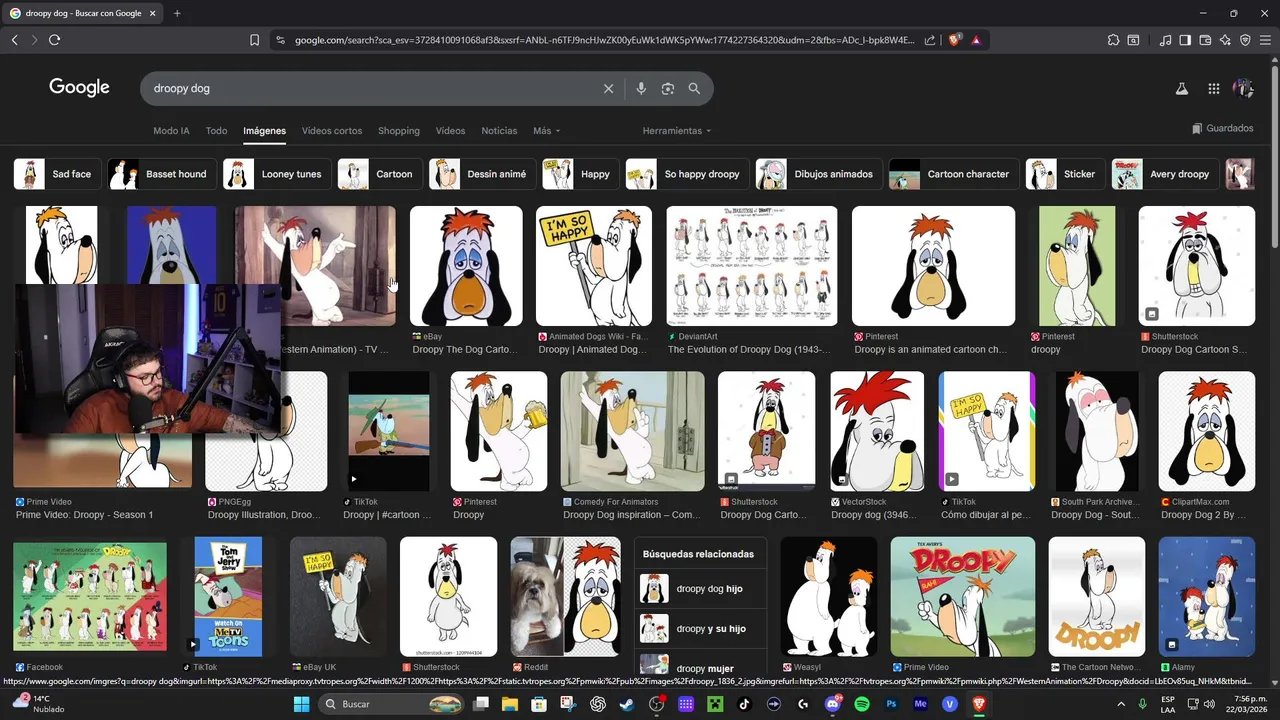
Task: Open Guardados saved items
Action: [x=1222, y=128]
